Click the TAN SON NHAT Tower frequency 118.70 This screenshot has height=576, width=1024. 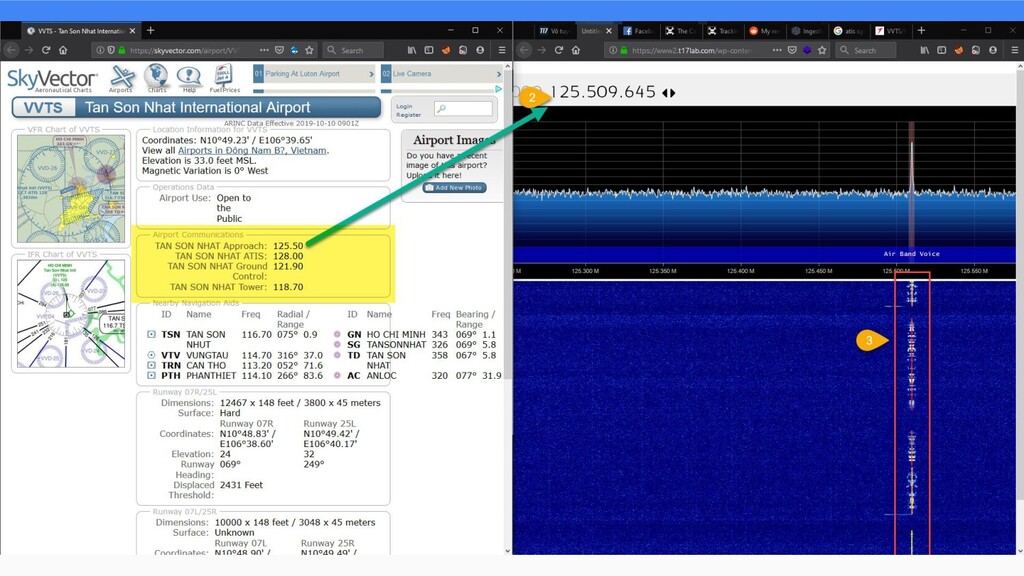(288, 287)
